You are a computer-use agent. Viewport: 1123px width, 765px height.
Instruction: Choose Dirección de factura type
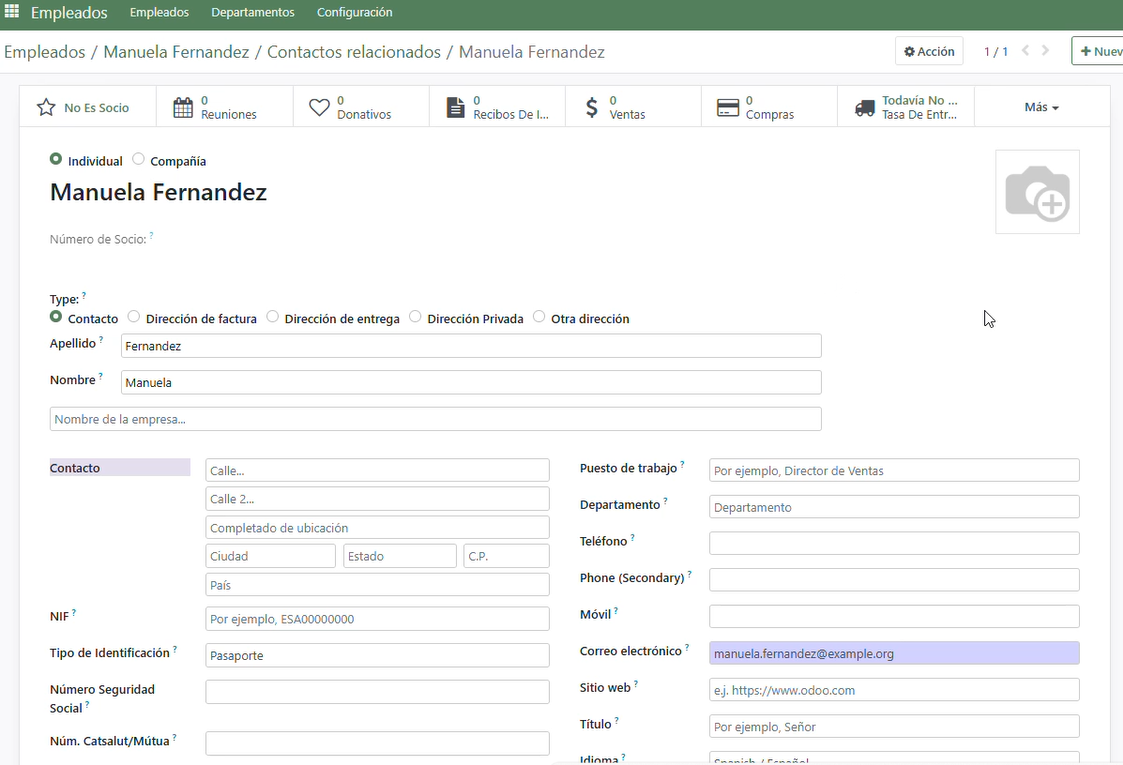pos(134,317)
